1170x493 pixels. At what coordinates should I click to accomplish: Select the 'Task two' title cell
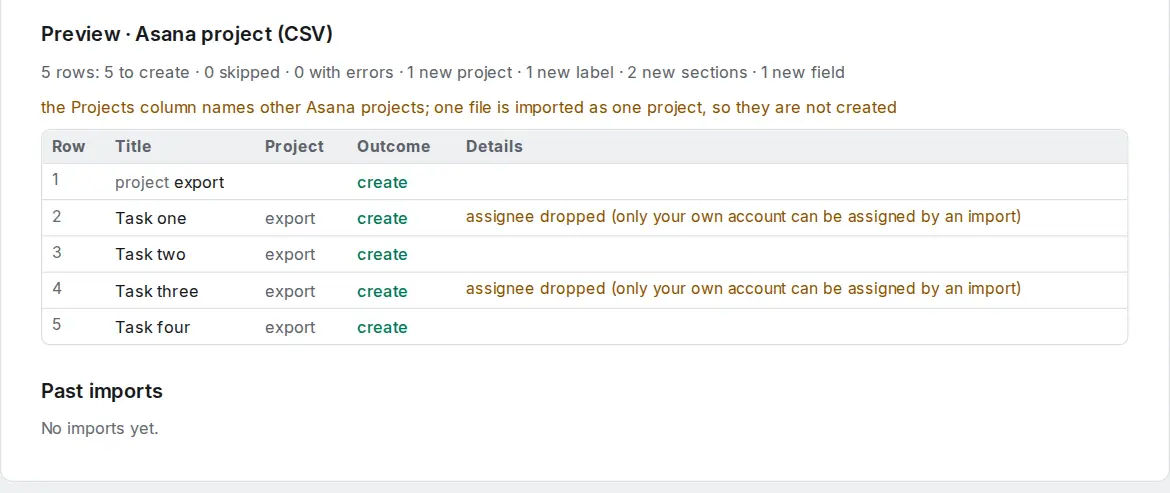point(150,254)
